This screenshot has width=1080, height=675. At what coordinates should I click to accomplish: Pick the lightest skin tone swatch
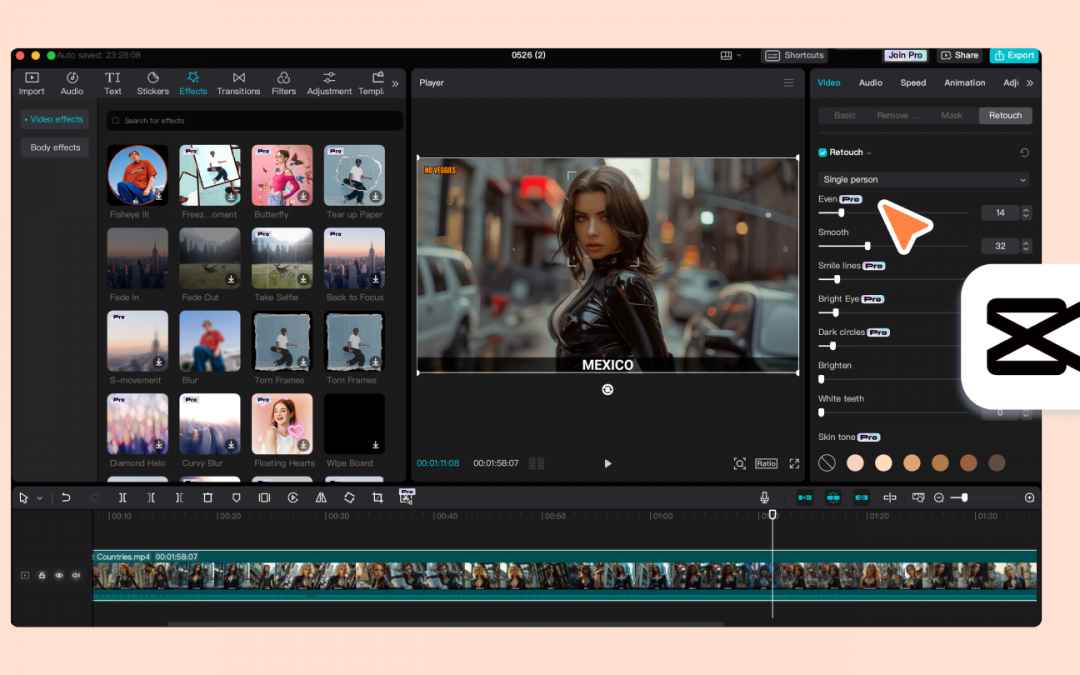click(x=855, y=463)
